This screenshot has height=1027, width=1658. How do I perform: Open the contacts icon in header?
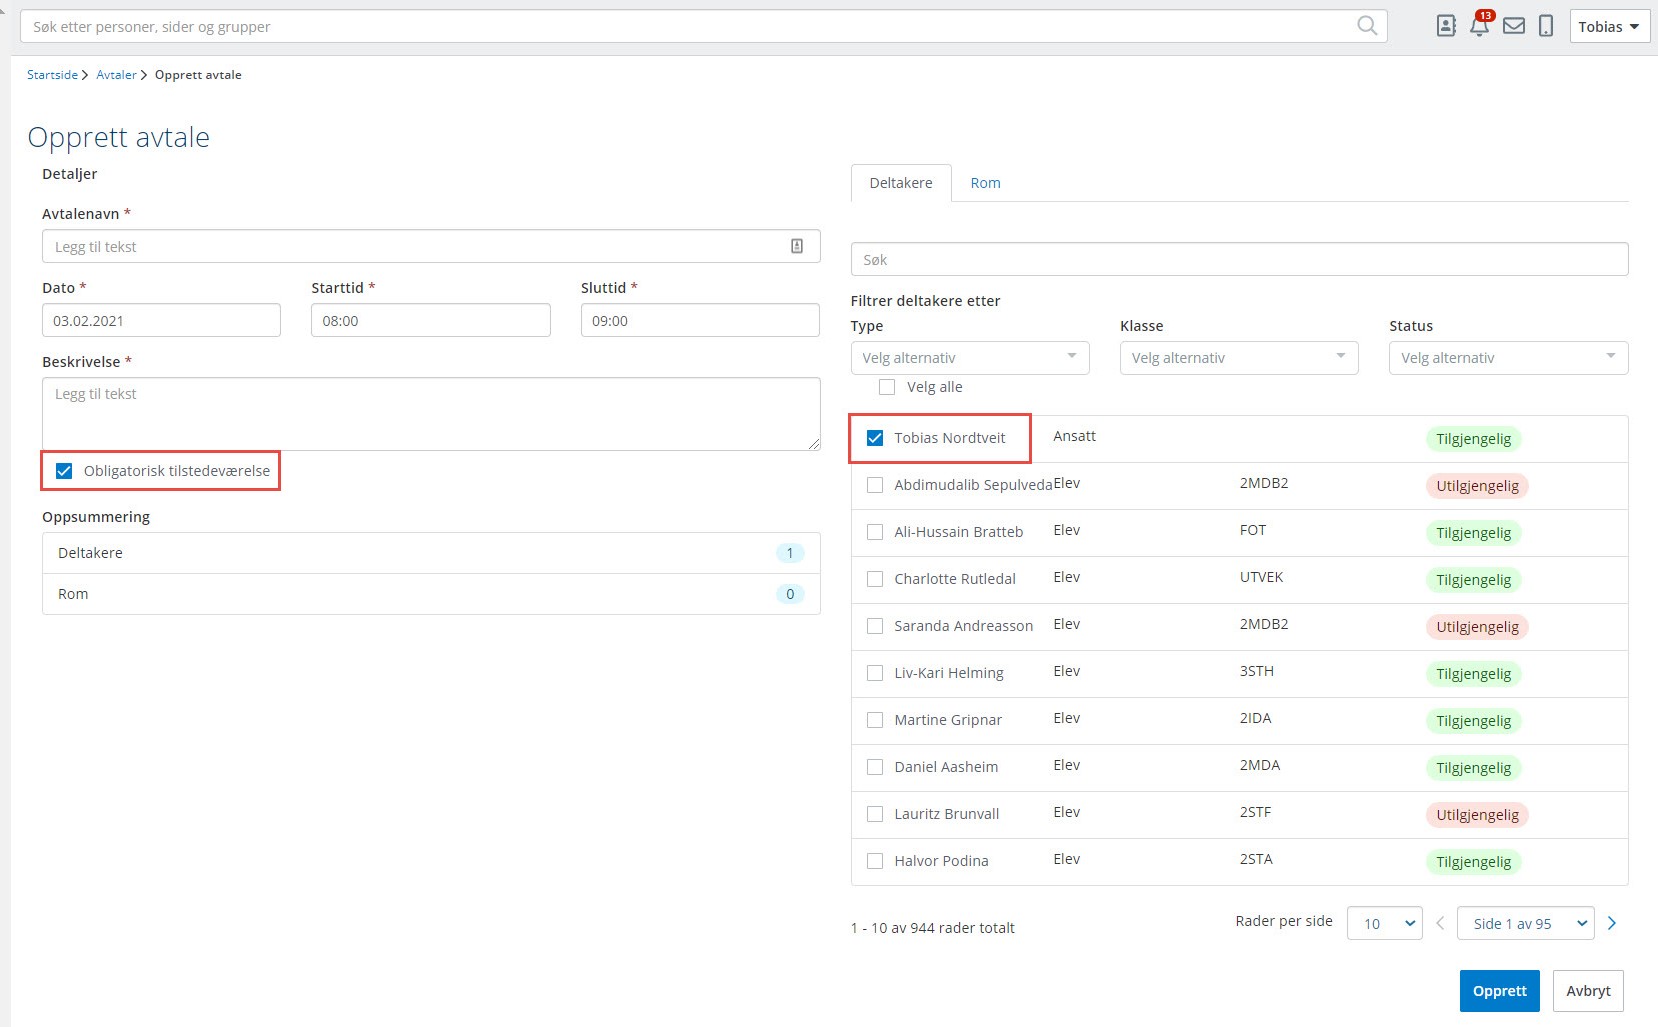pos(1445,26)
